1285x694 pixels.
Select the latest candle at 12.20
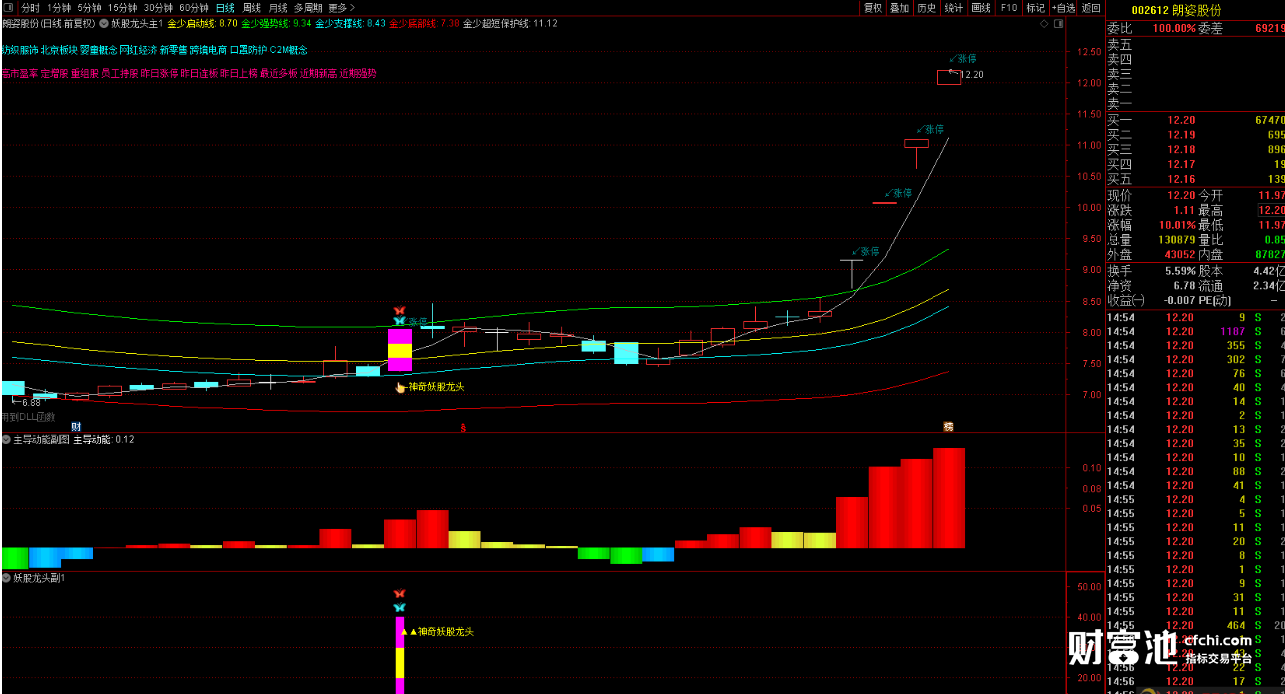pyautogui.click(x=948, y=77)
